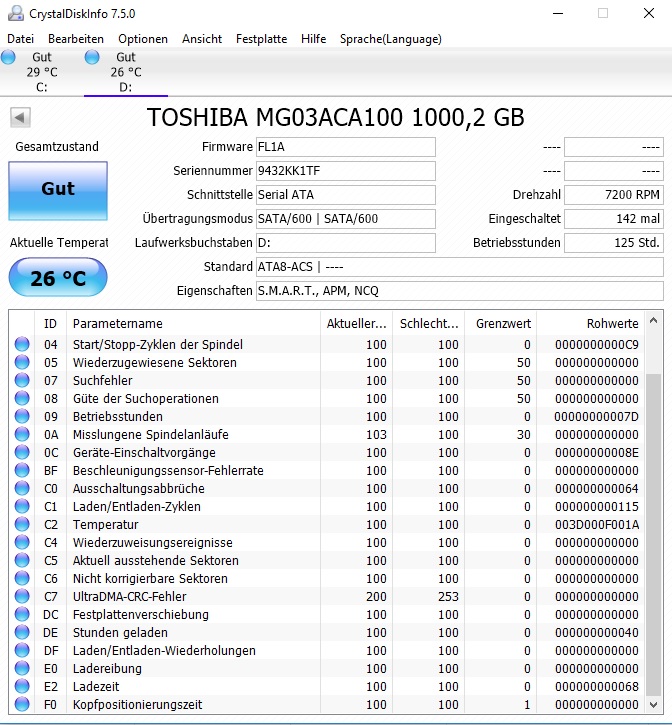Click the status orb for Nicht korrigierbare Sektoren
The width and height of the screenshot is (672, 725).
22,579
